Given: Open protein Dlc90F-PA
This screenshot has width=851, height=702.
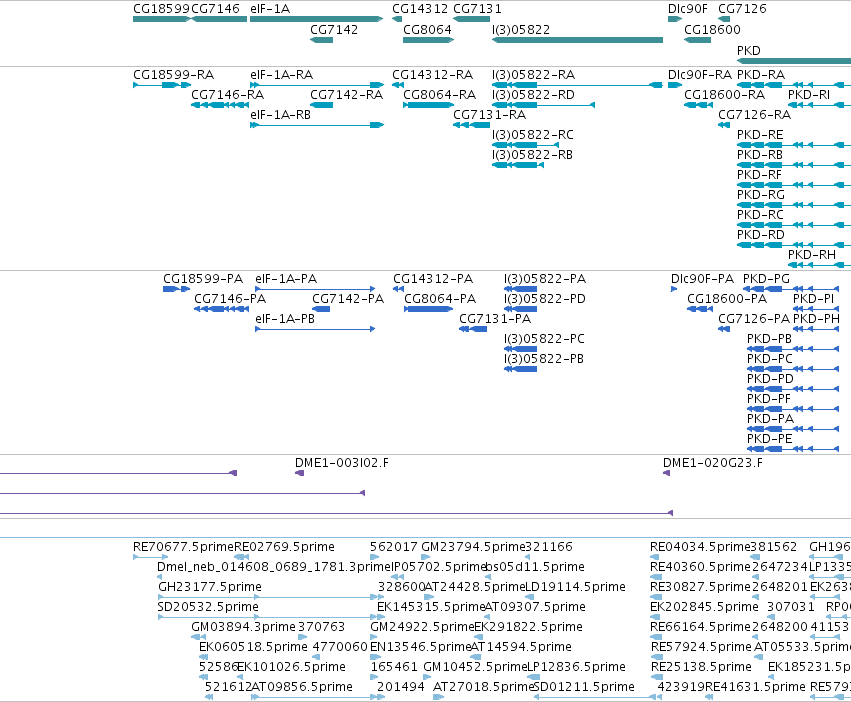Looking at the screenshot, I should click(x=702, y=279).
